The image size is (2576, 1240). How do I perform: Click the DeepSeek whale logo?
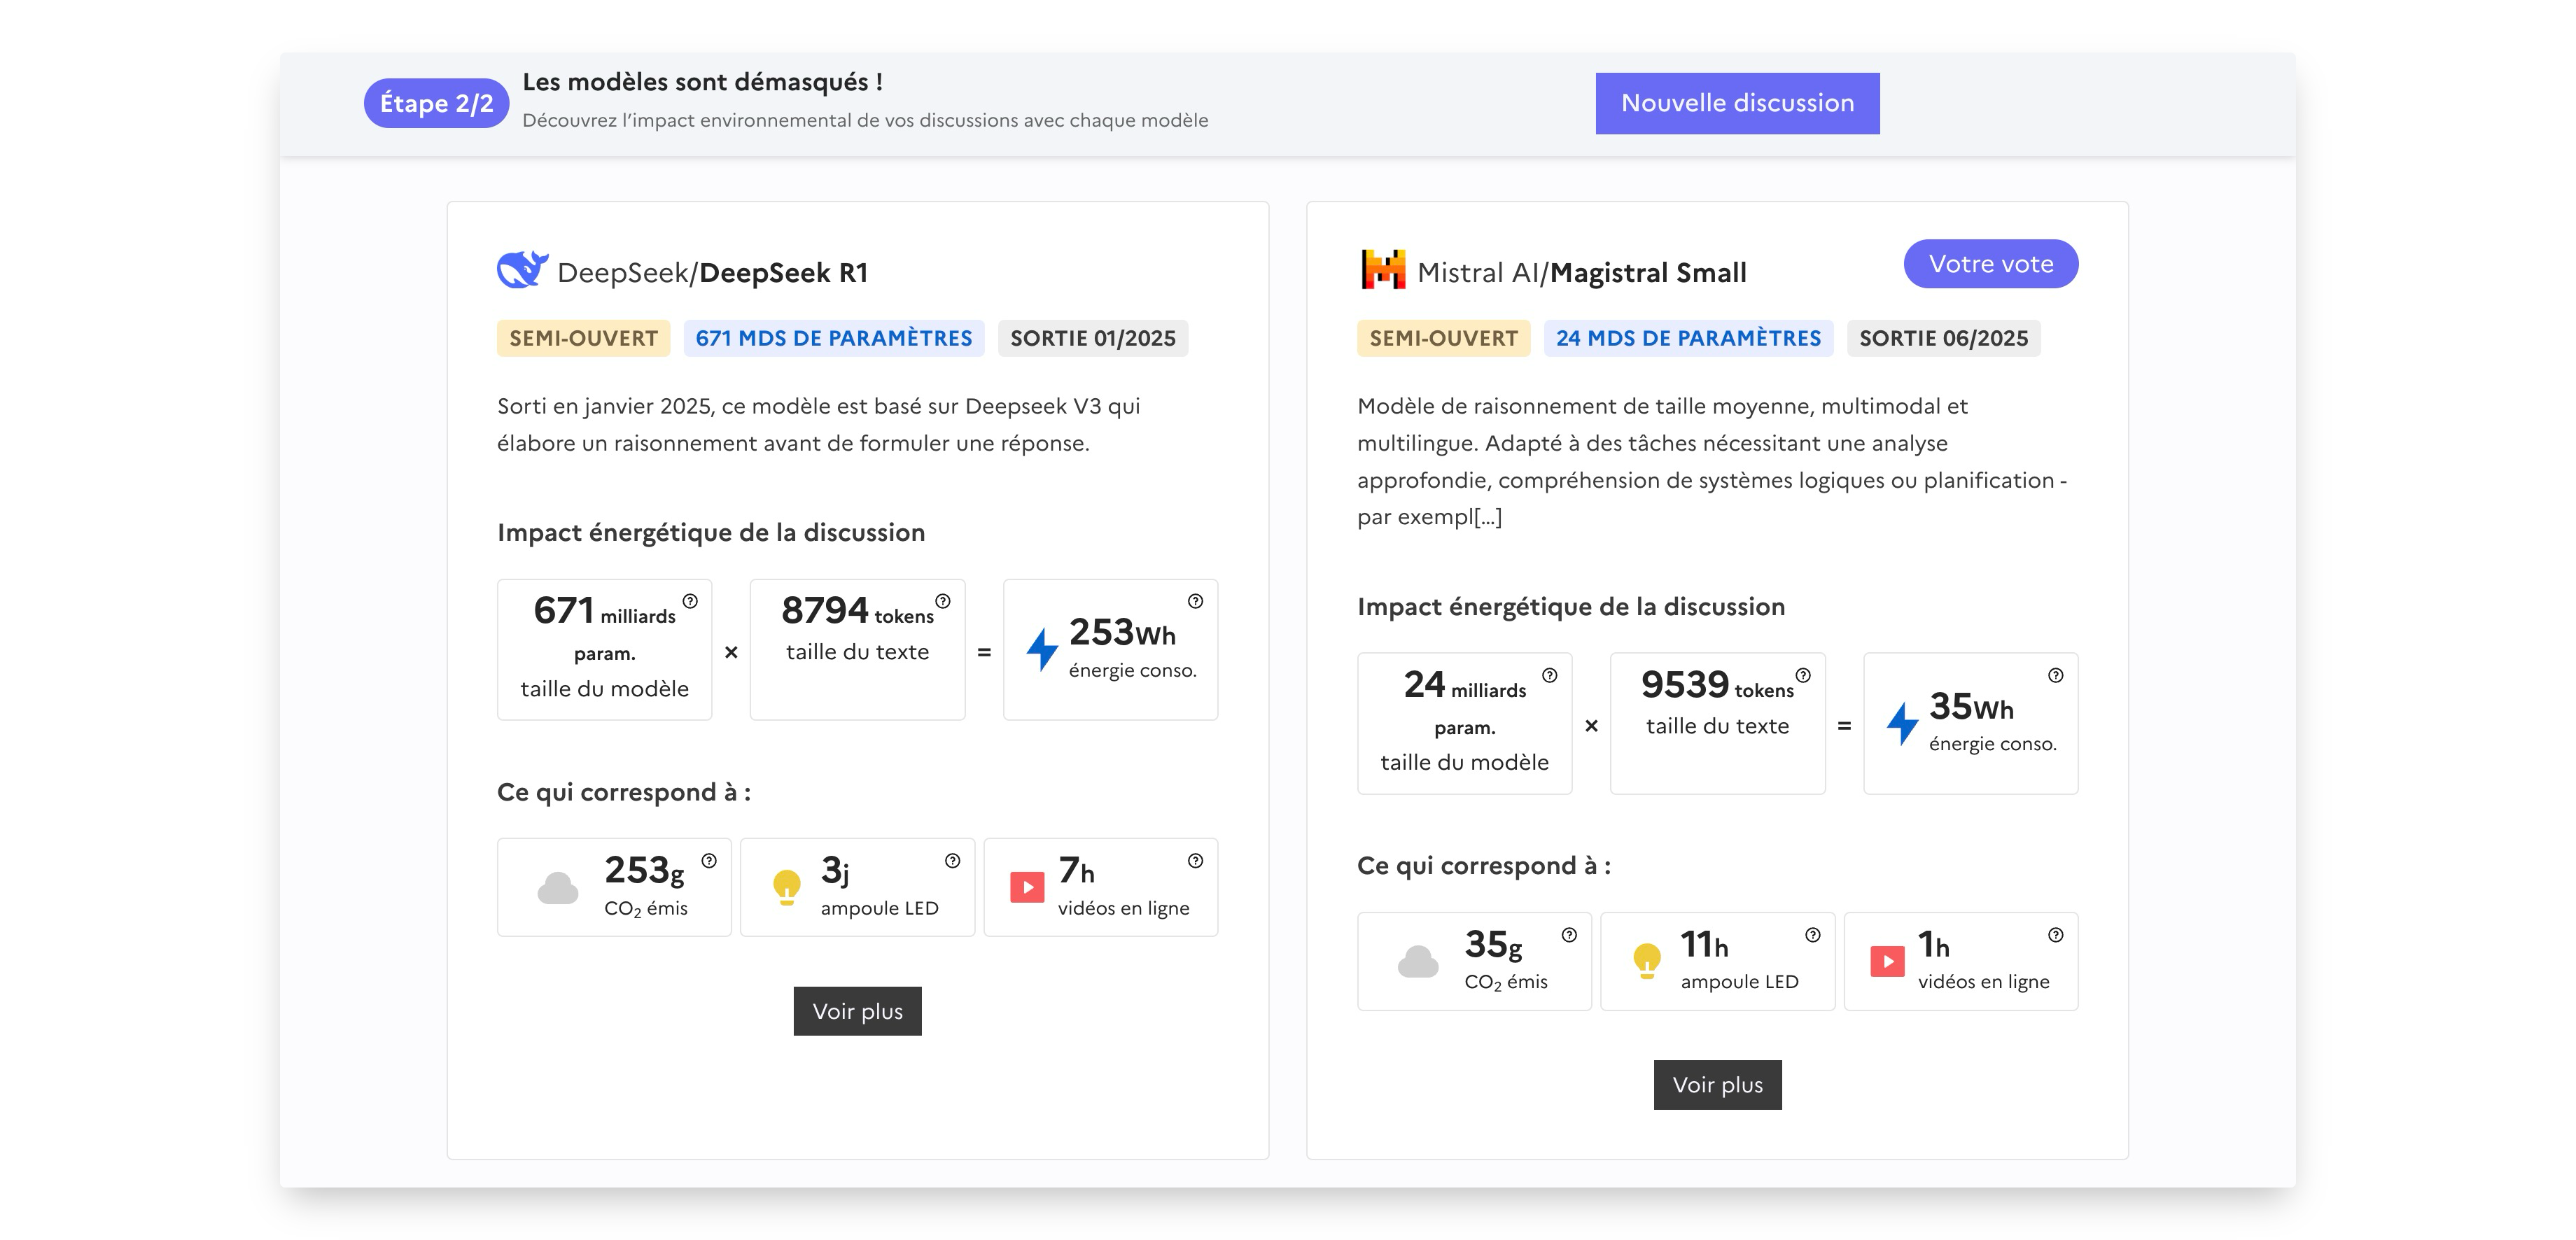pos(522,270)
